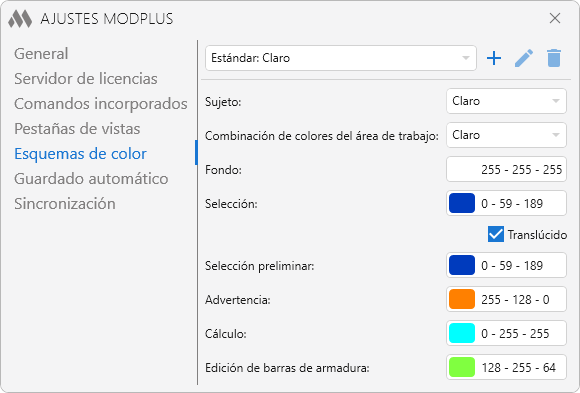Select Pestañas de vistas section
Screen dimensions: 580x393
click(77, 129)
